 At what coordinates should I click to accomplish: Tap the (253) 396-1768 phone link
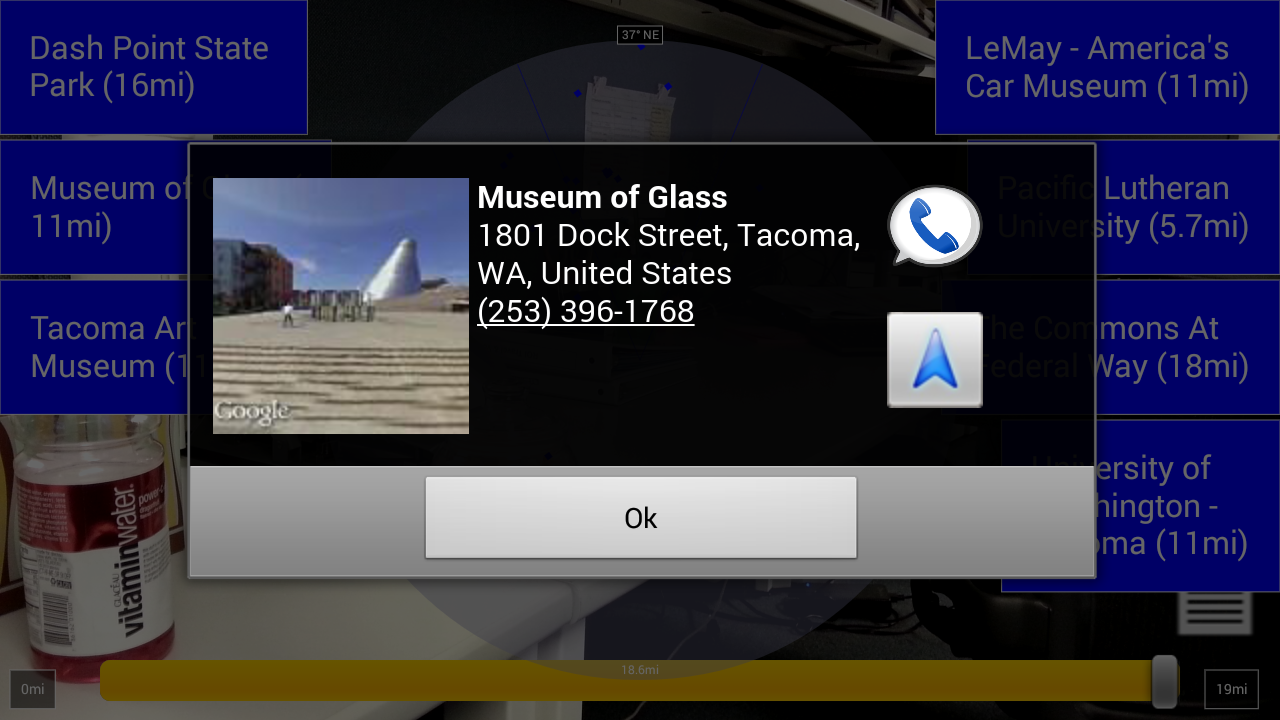586,311
